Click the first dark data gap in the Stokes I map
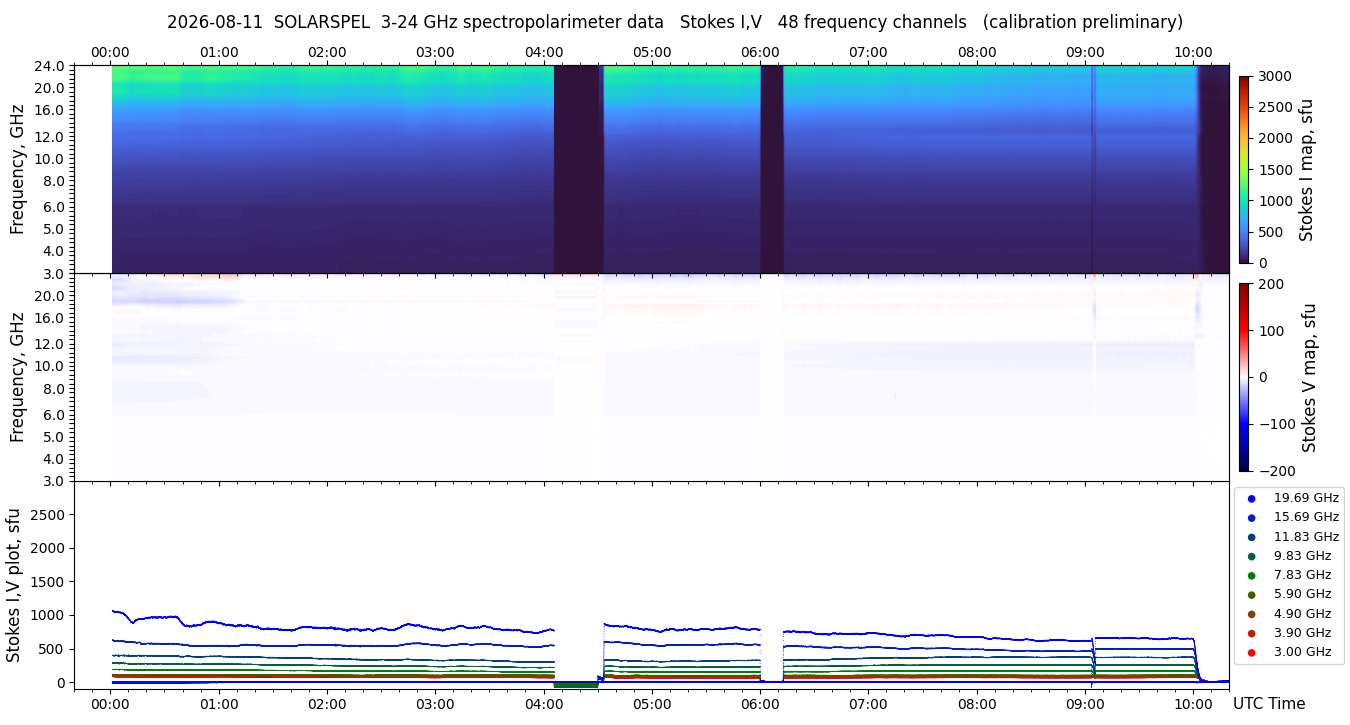This screenshot has width=1350, height=725. [578, 169]
